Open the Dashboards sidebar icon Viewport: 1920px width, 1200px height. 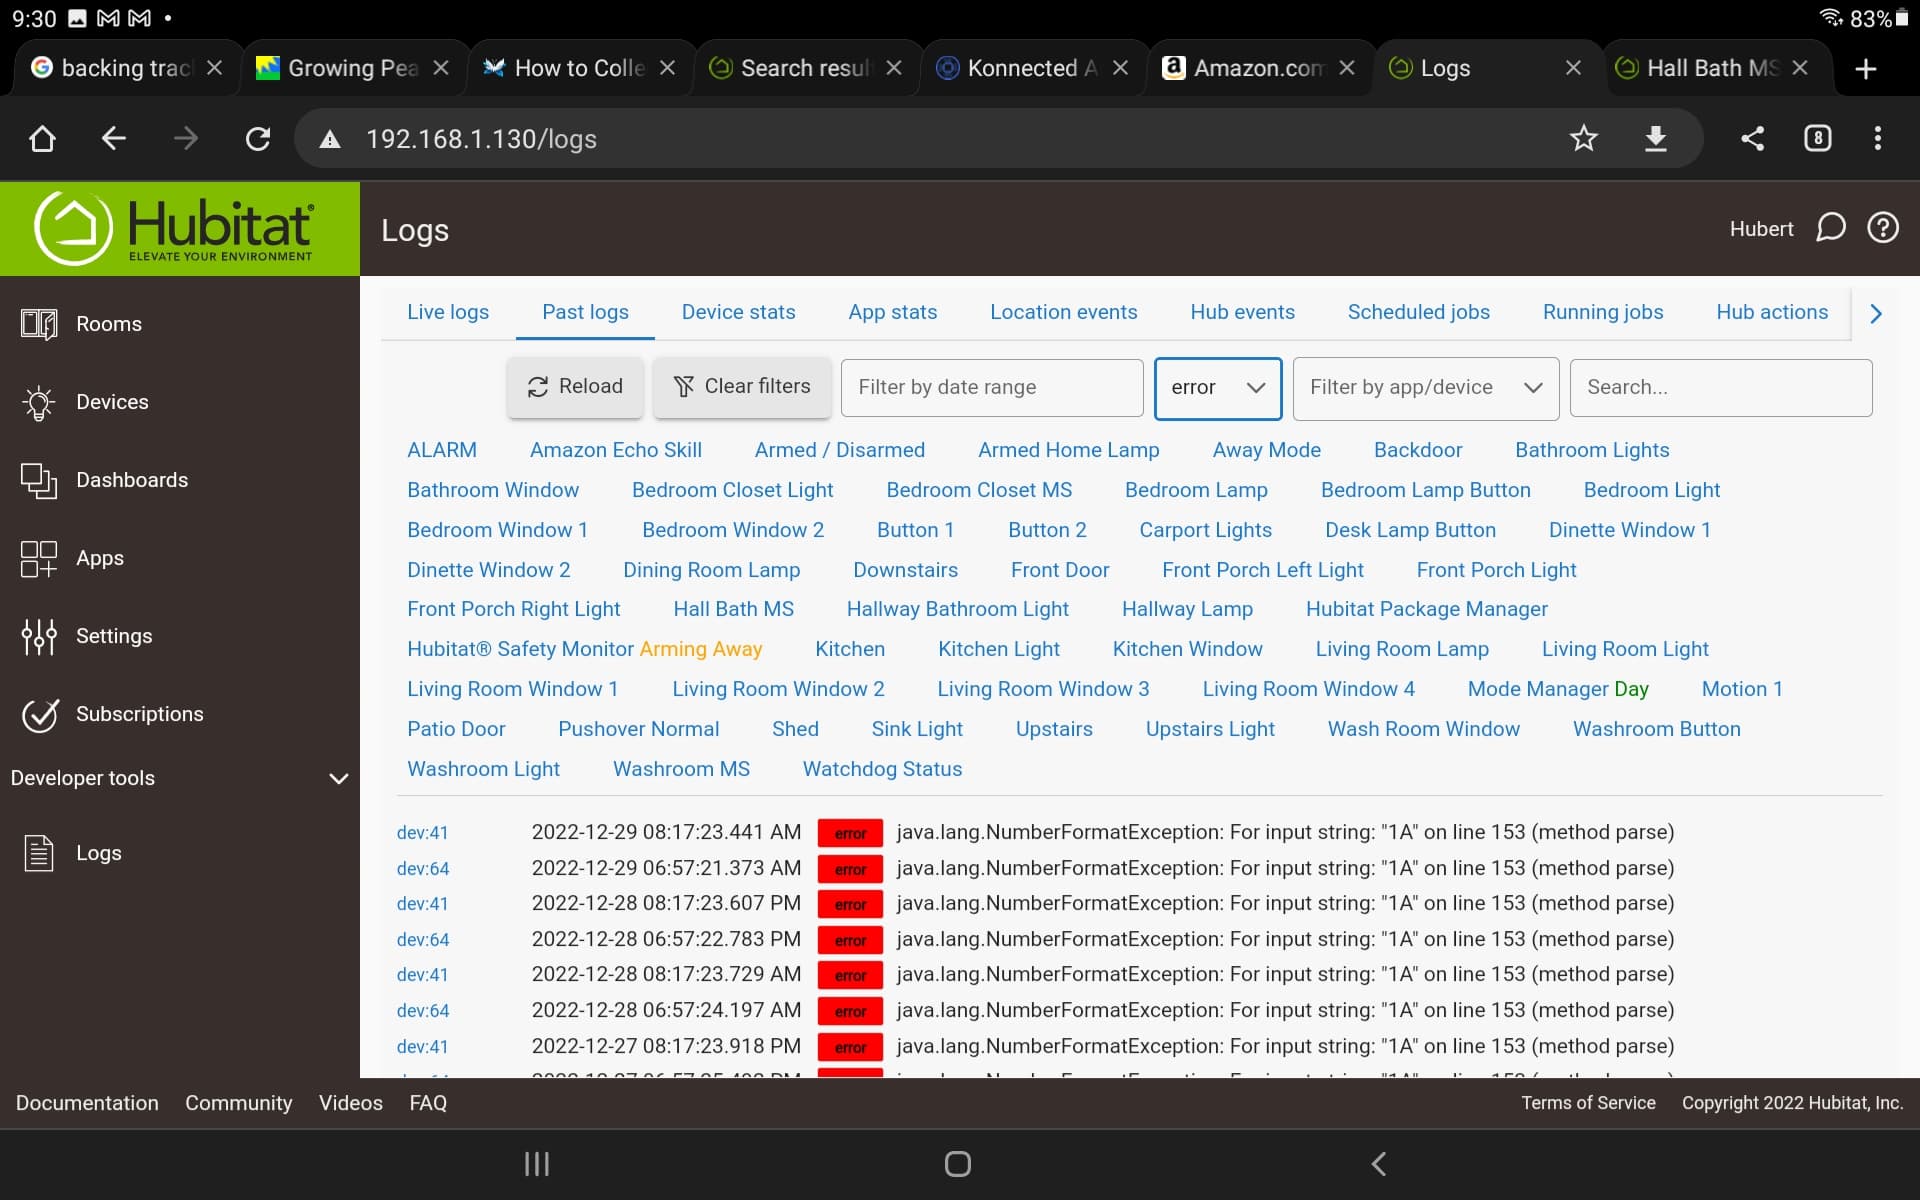pos(39,480)
